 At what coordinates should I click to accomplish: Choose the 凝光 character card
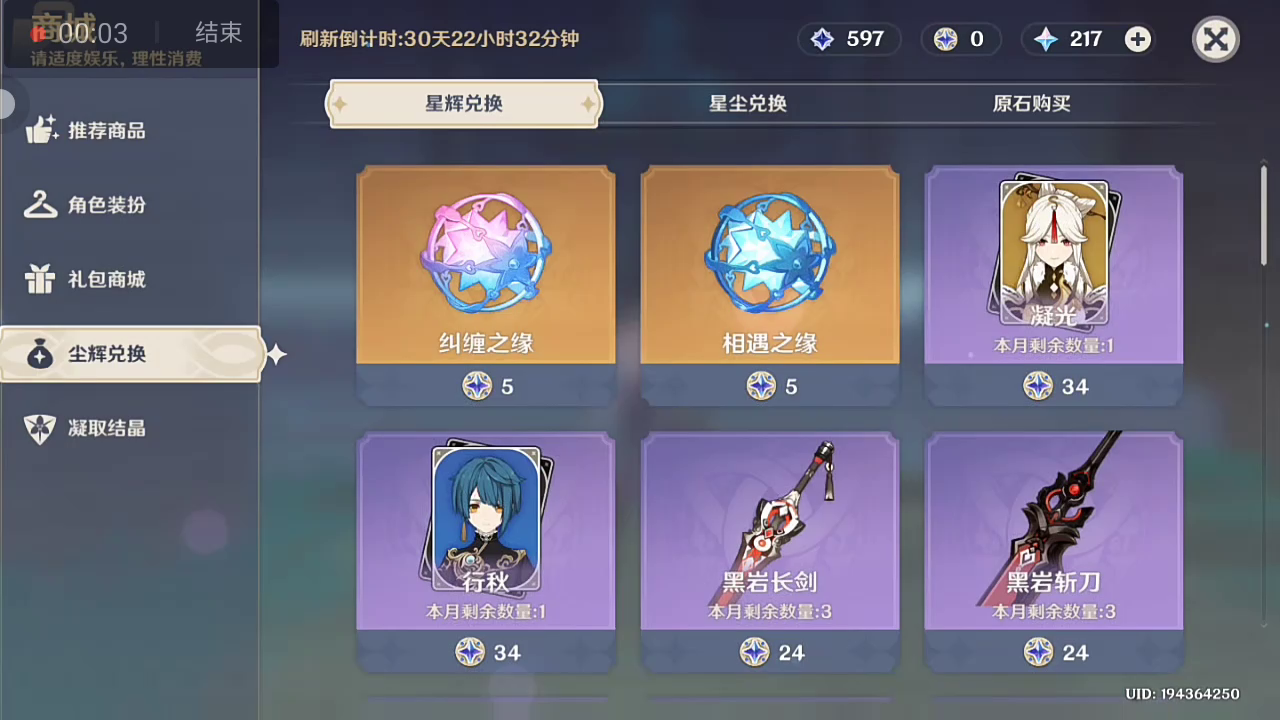click(1054, 285)
